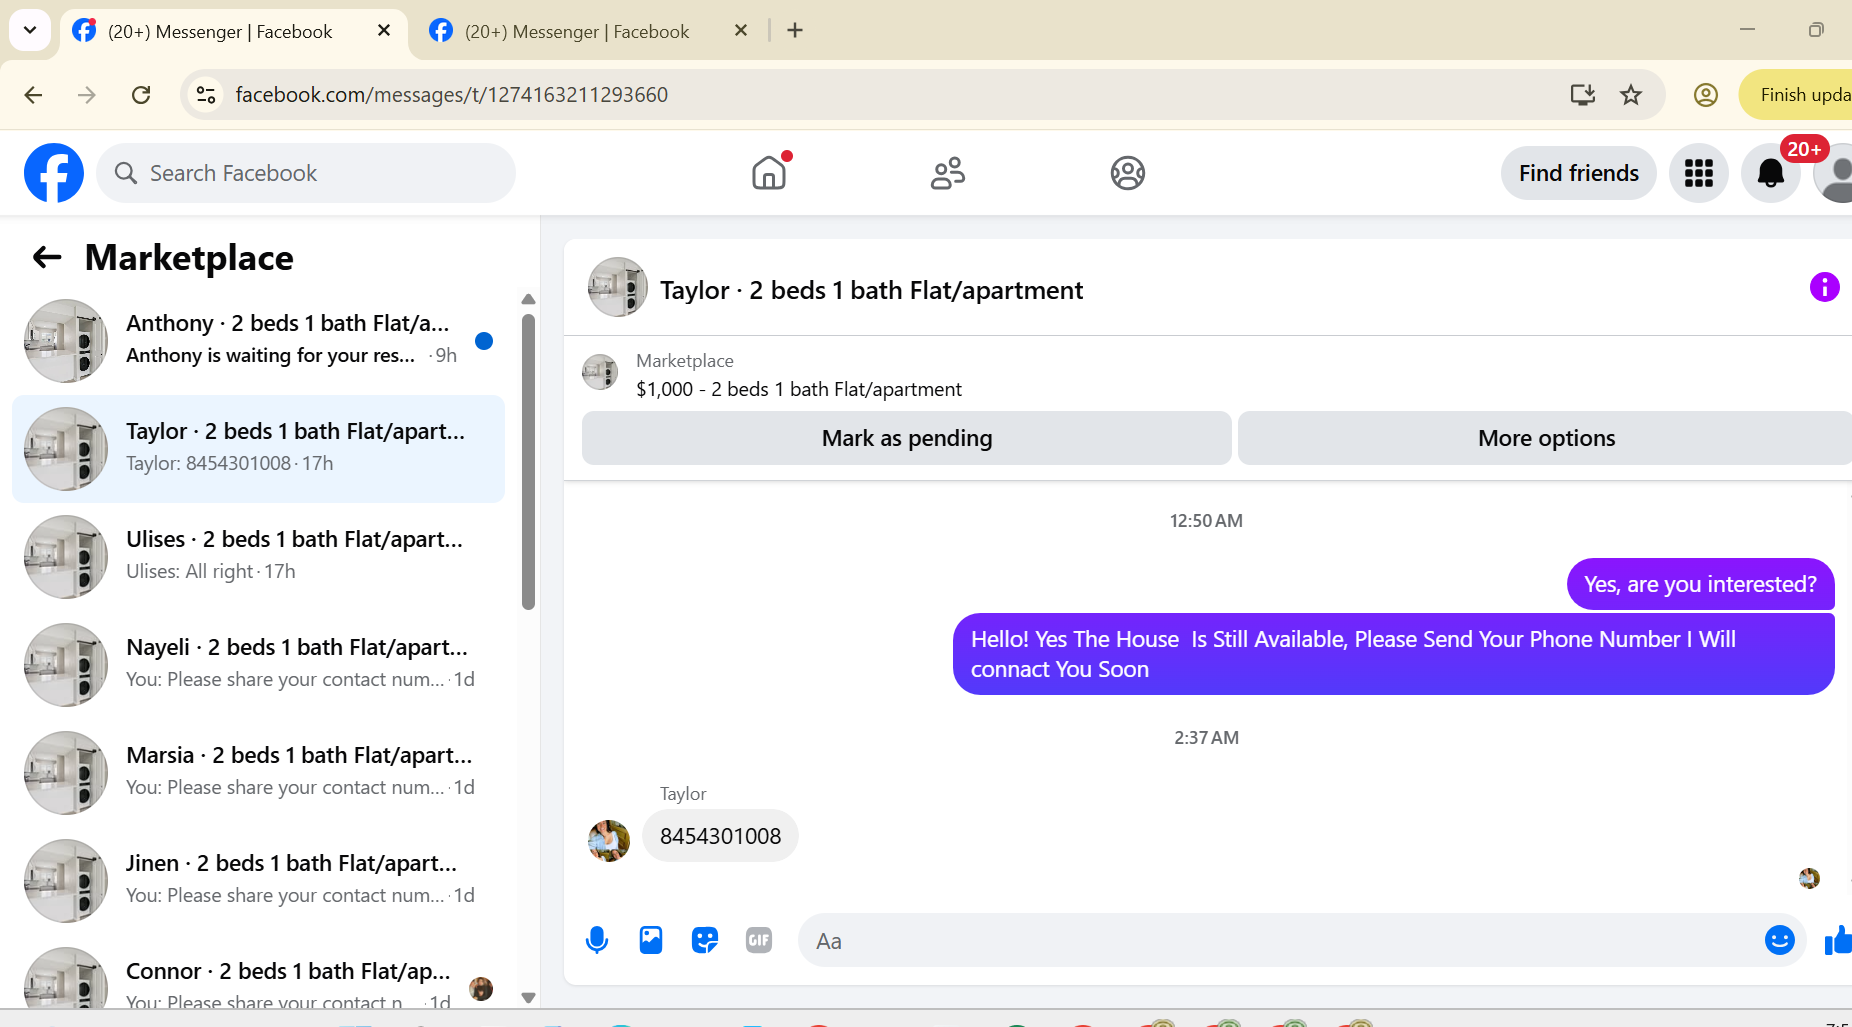Image resolution: width=1852 pixels, height=1027 pixels.
Task: Click the voice clip microphone icon
Action: [x=597, y=940]
